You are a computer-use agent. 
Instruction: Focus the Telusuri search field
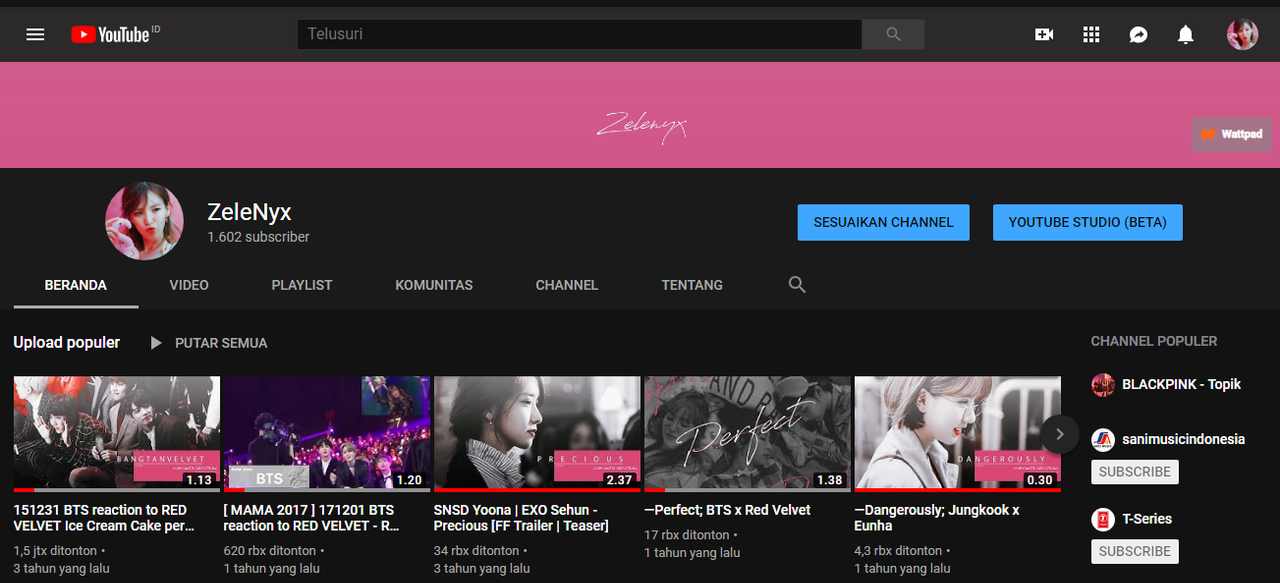580,34
